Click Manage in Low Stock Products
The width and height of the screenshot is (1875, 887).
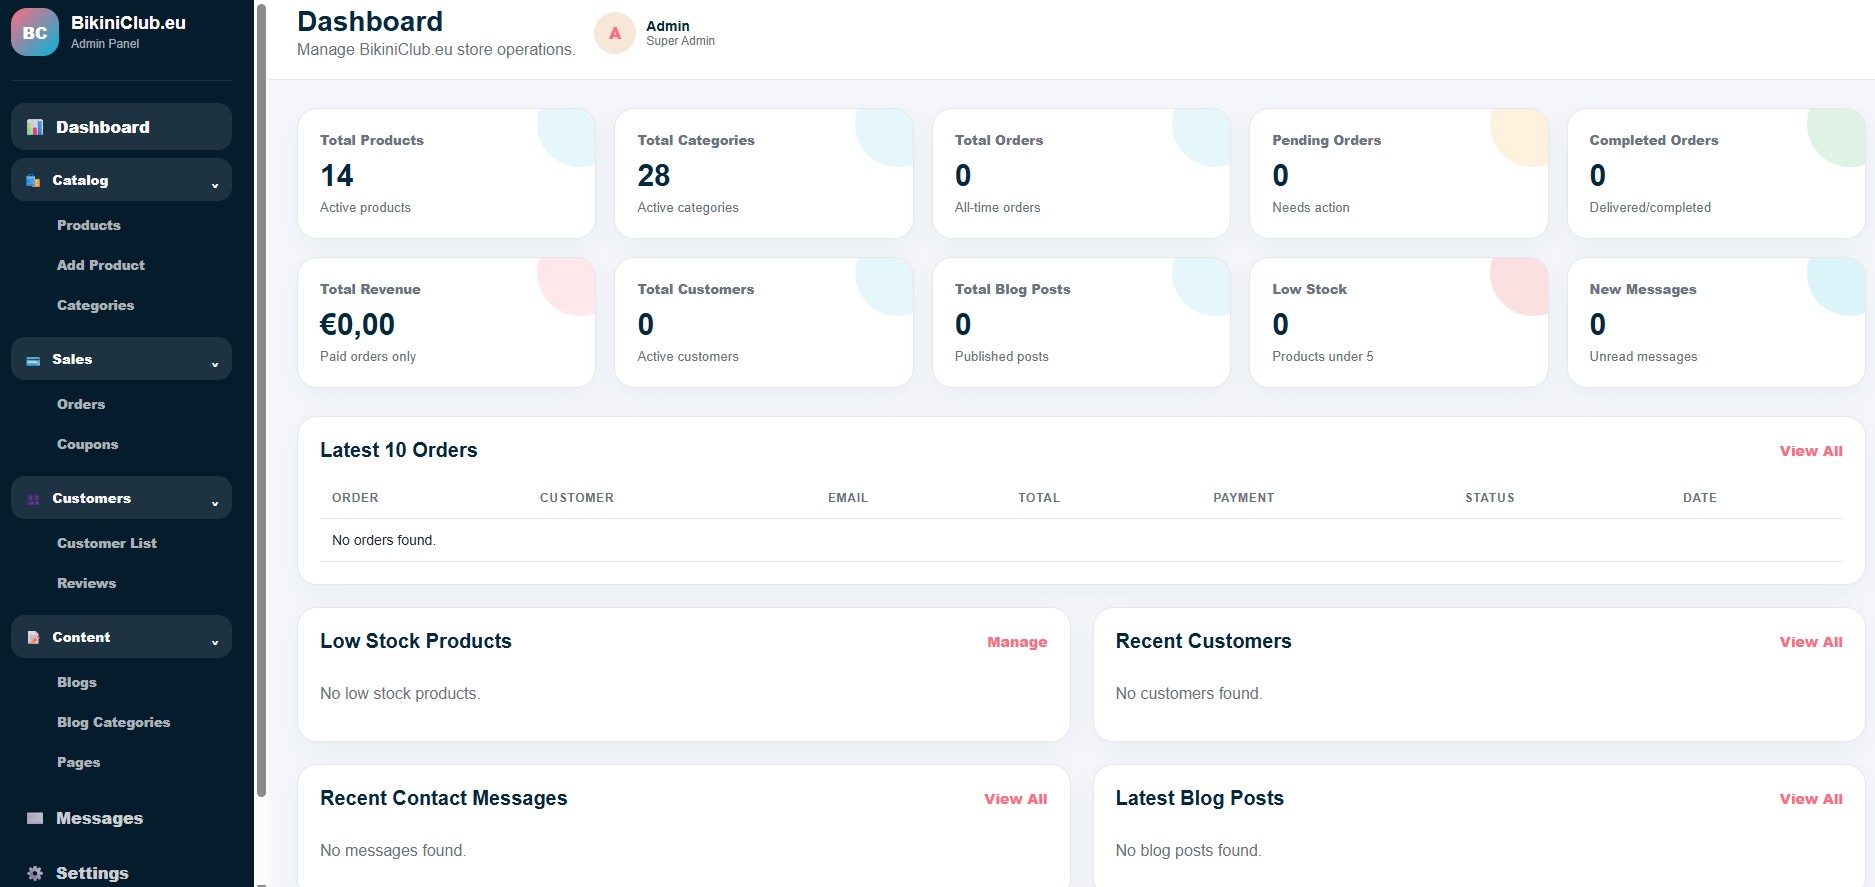[1017, 642]
